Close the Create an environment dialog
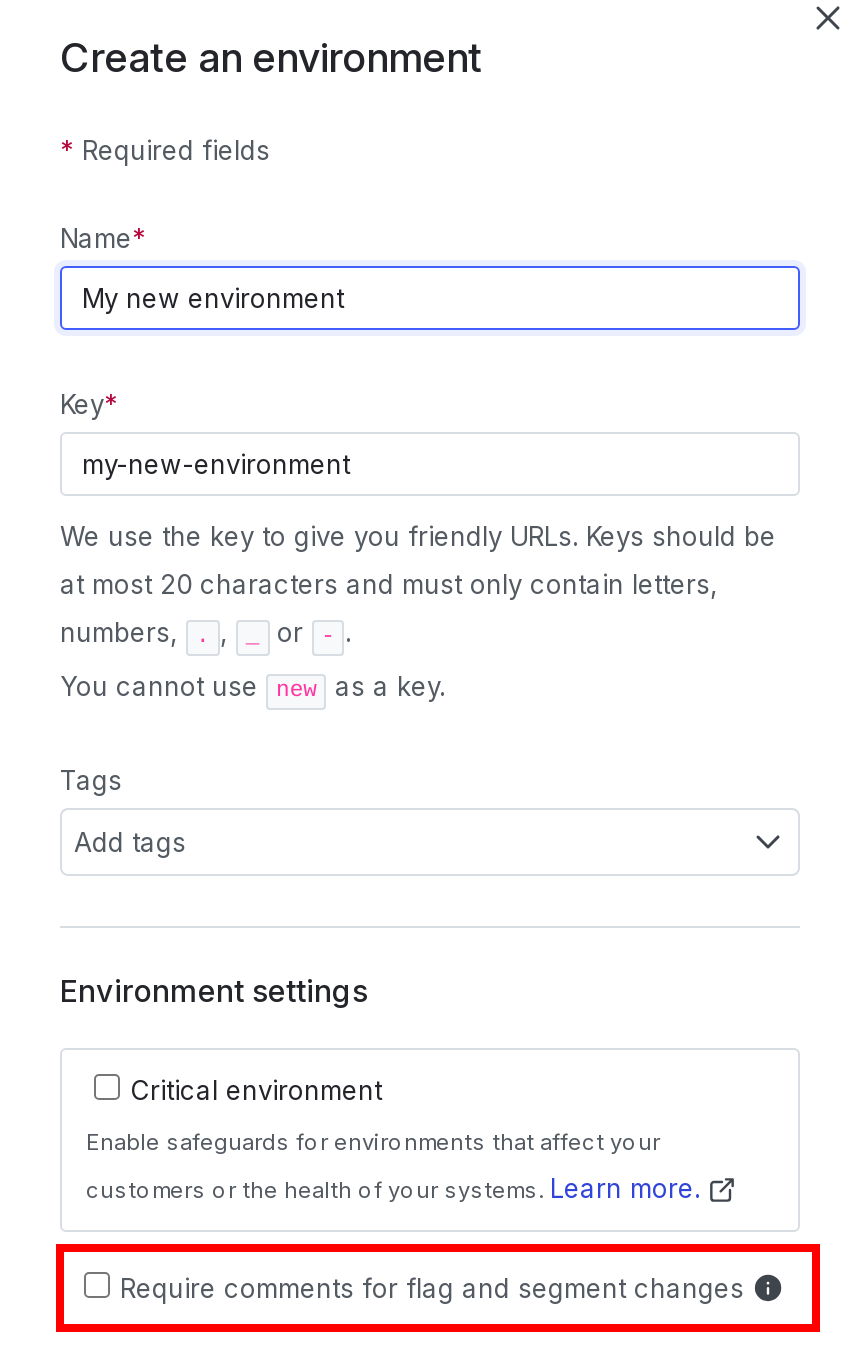 point(827,18)
